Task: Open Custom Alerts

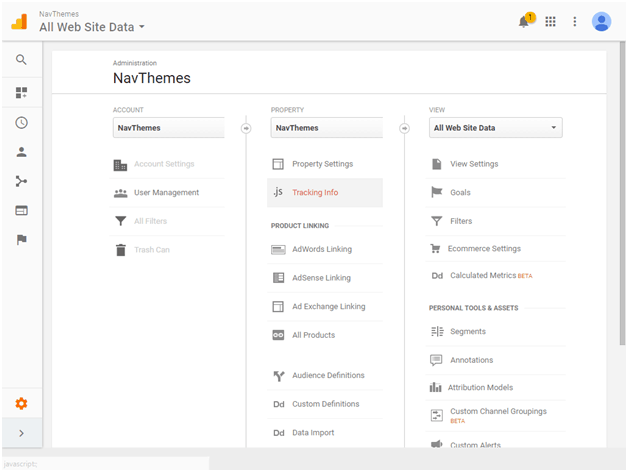Action: point(475,445)
